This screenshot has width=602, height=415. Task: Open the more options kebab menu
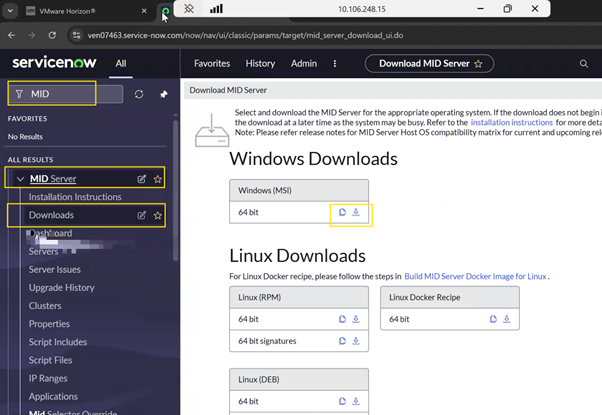[335, 64]
